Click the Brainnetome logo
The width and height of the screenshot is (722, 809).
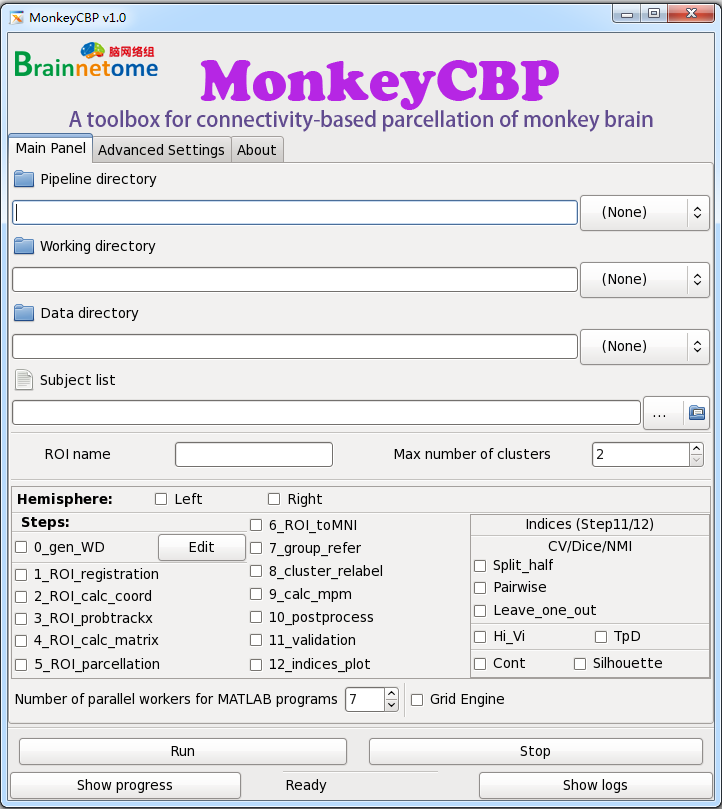coord(87,62)
